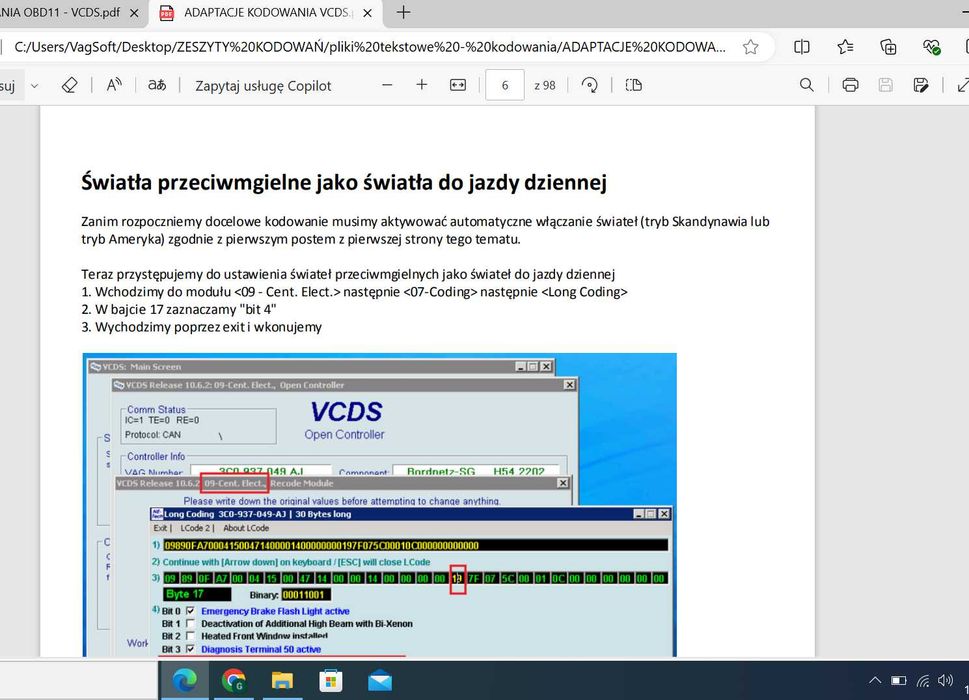Show hidden system tray icons chevron
Viewport: 969px width, 700px height.
pyautogui.click(x=875, y=680)
